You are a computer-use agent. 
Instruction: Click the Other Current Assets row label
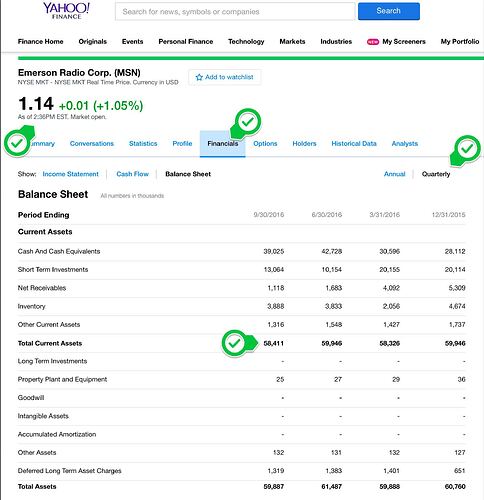pos(49,325)
